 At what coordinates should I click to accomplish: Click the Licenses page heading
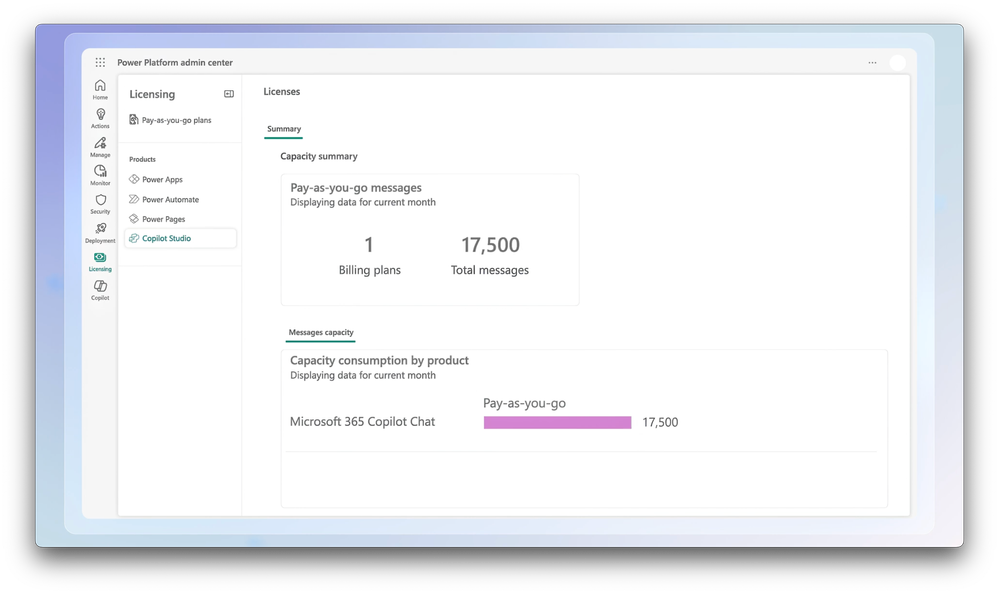tap(282, 91)
